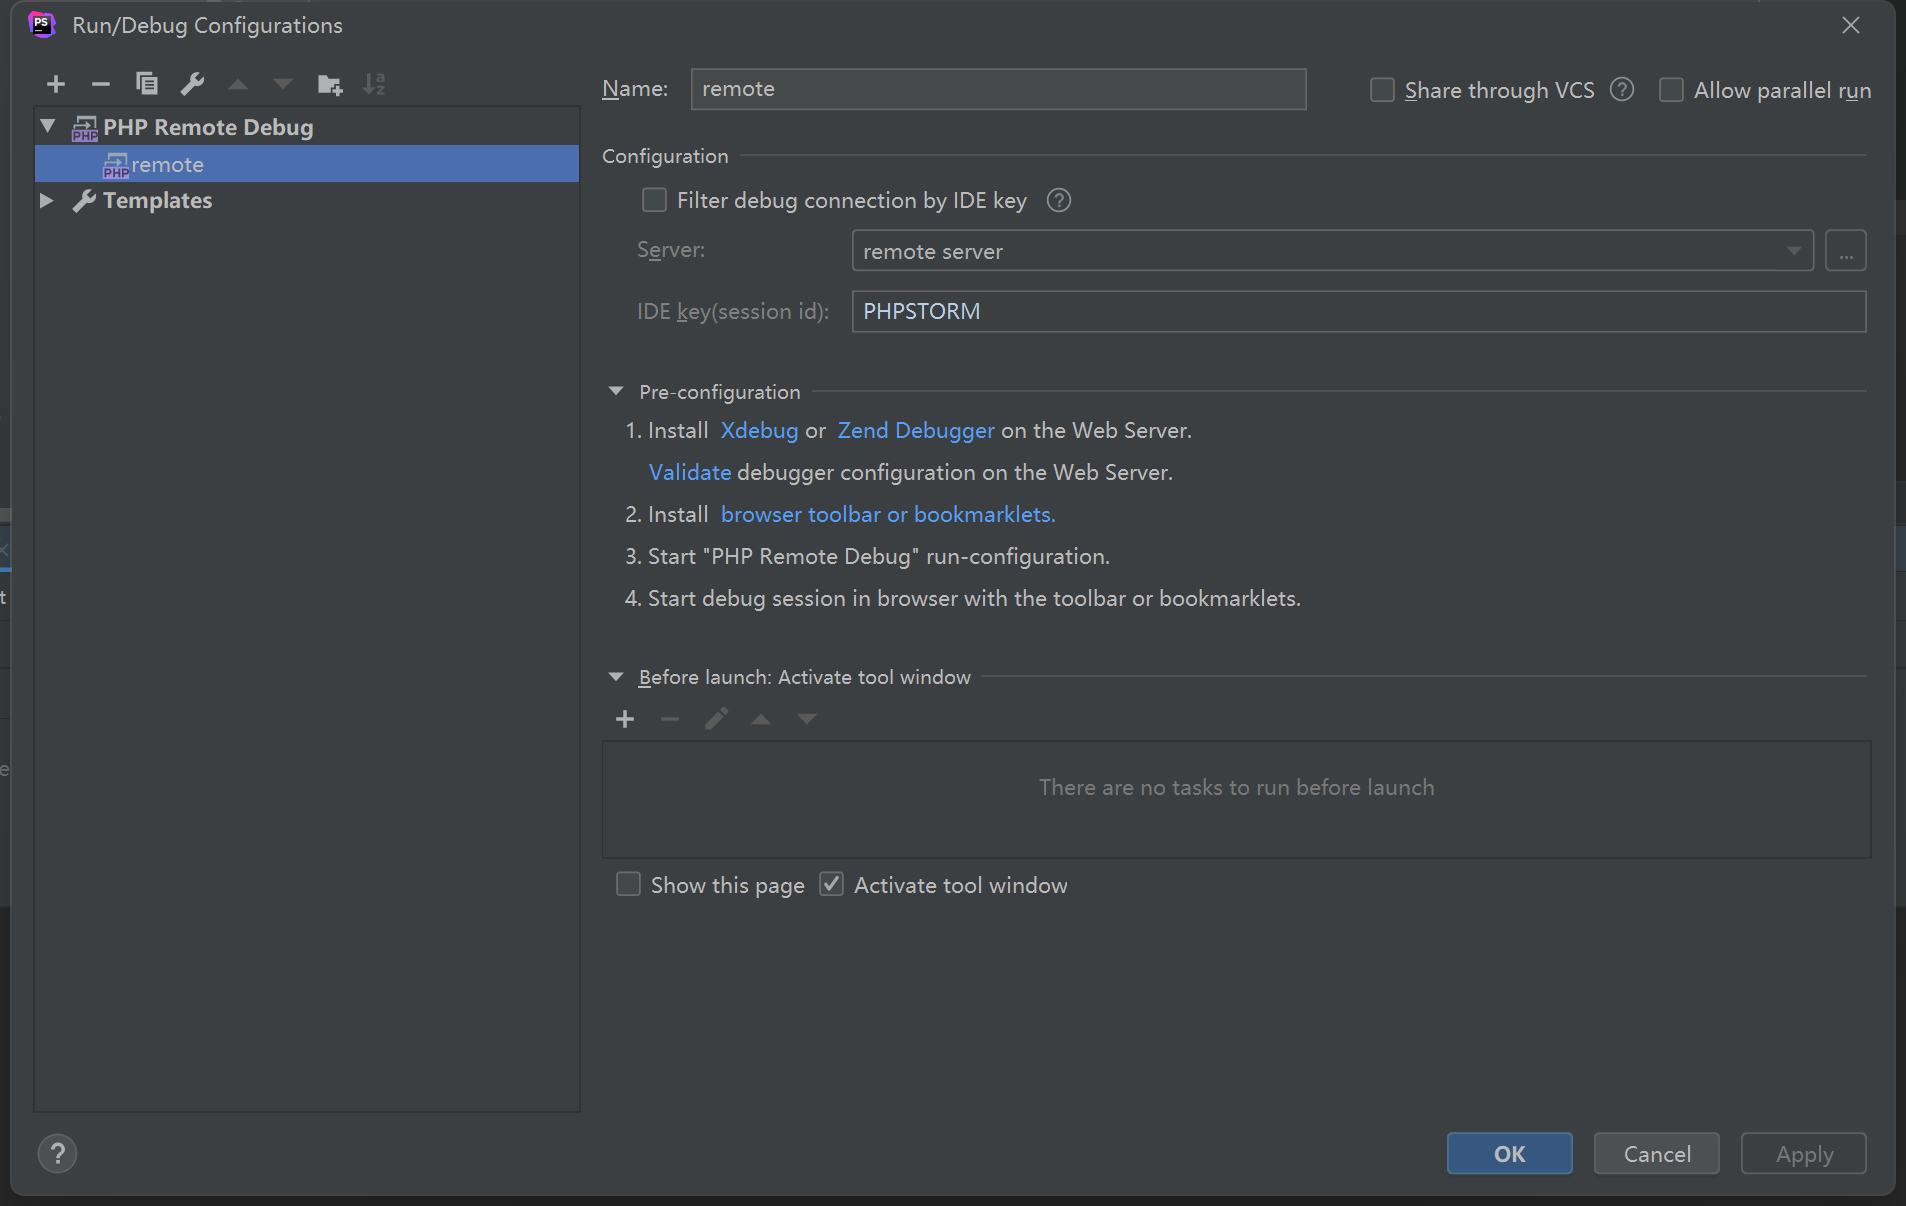Collapse the Pre-configuration section
The height and width of the screenshot is (1206, 1906).
[616, 391]
